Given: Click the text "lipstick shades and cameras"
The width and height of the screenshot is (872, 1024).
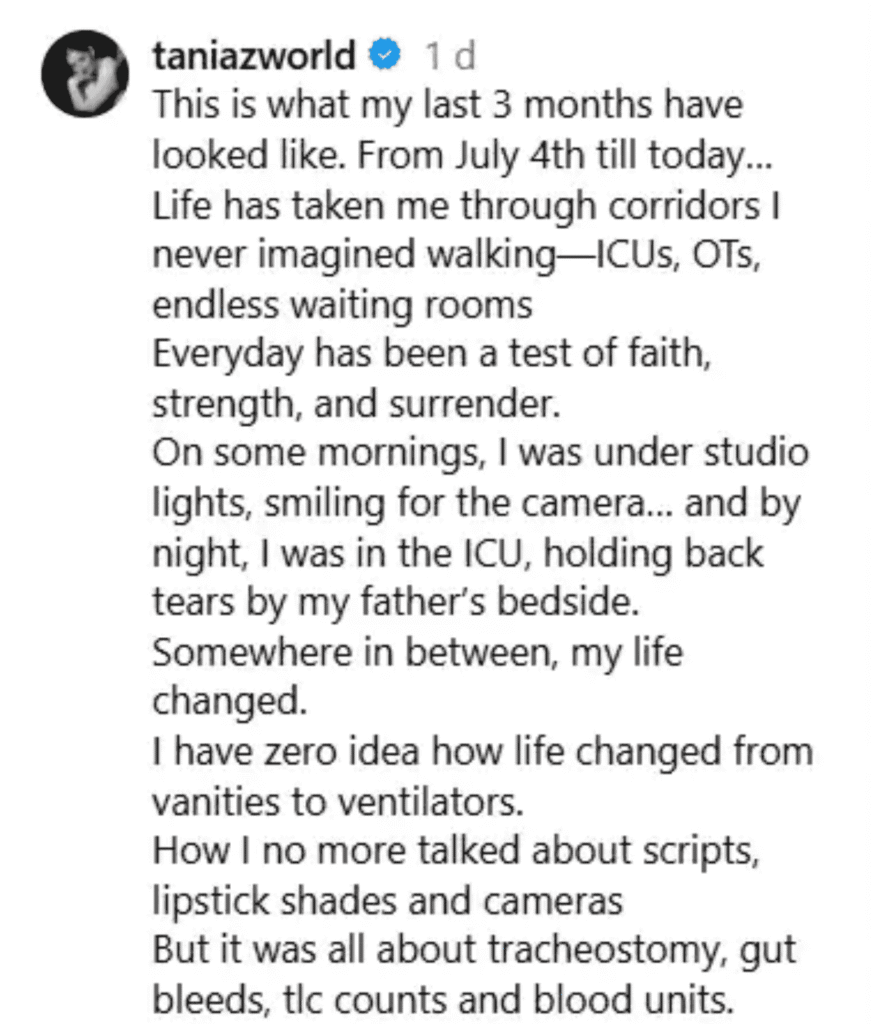Looking at the screenshot, I should pos(387,900).
